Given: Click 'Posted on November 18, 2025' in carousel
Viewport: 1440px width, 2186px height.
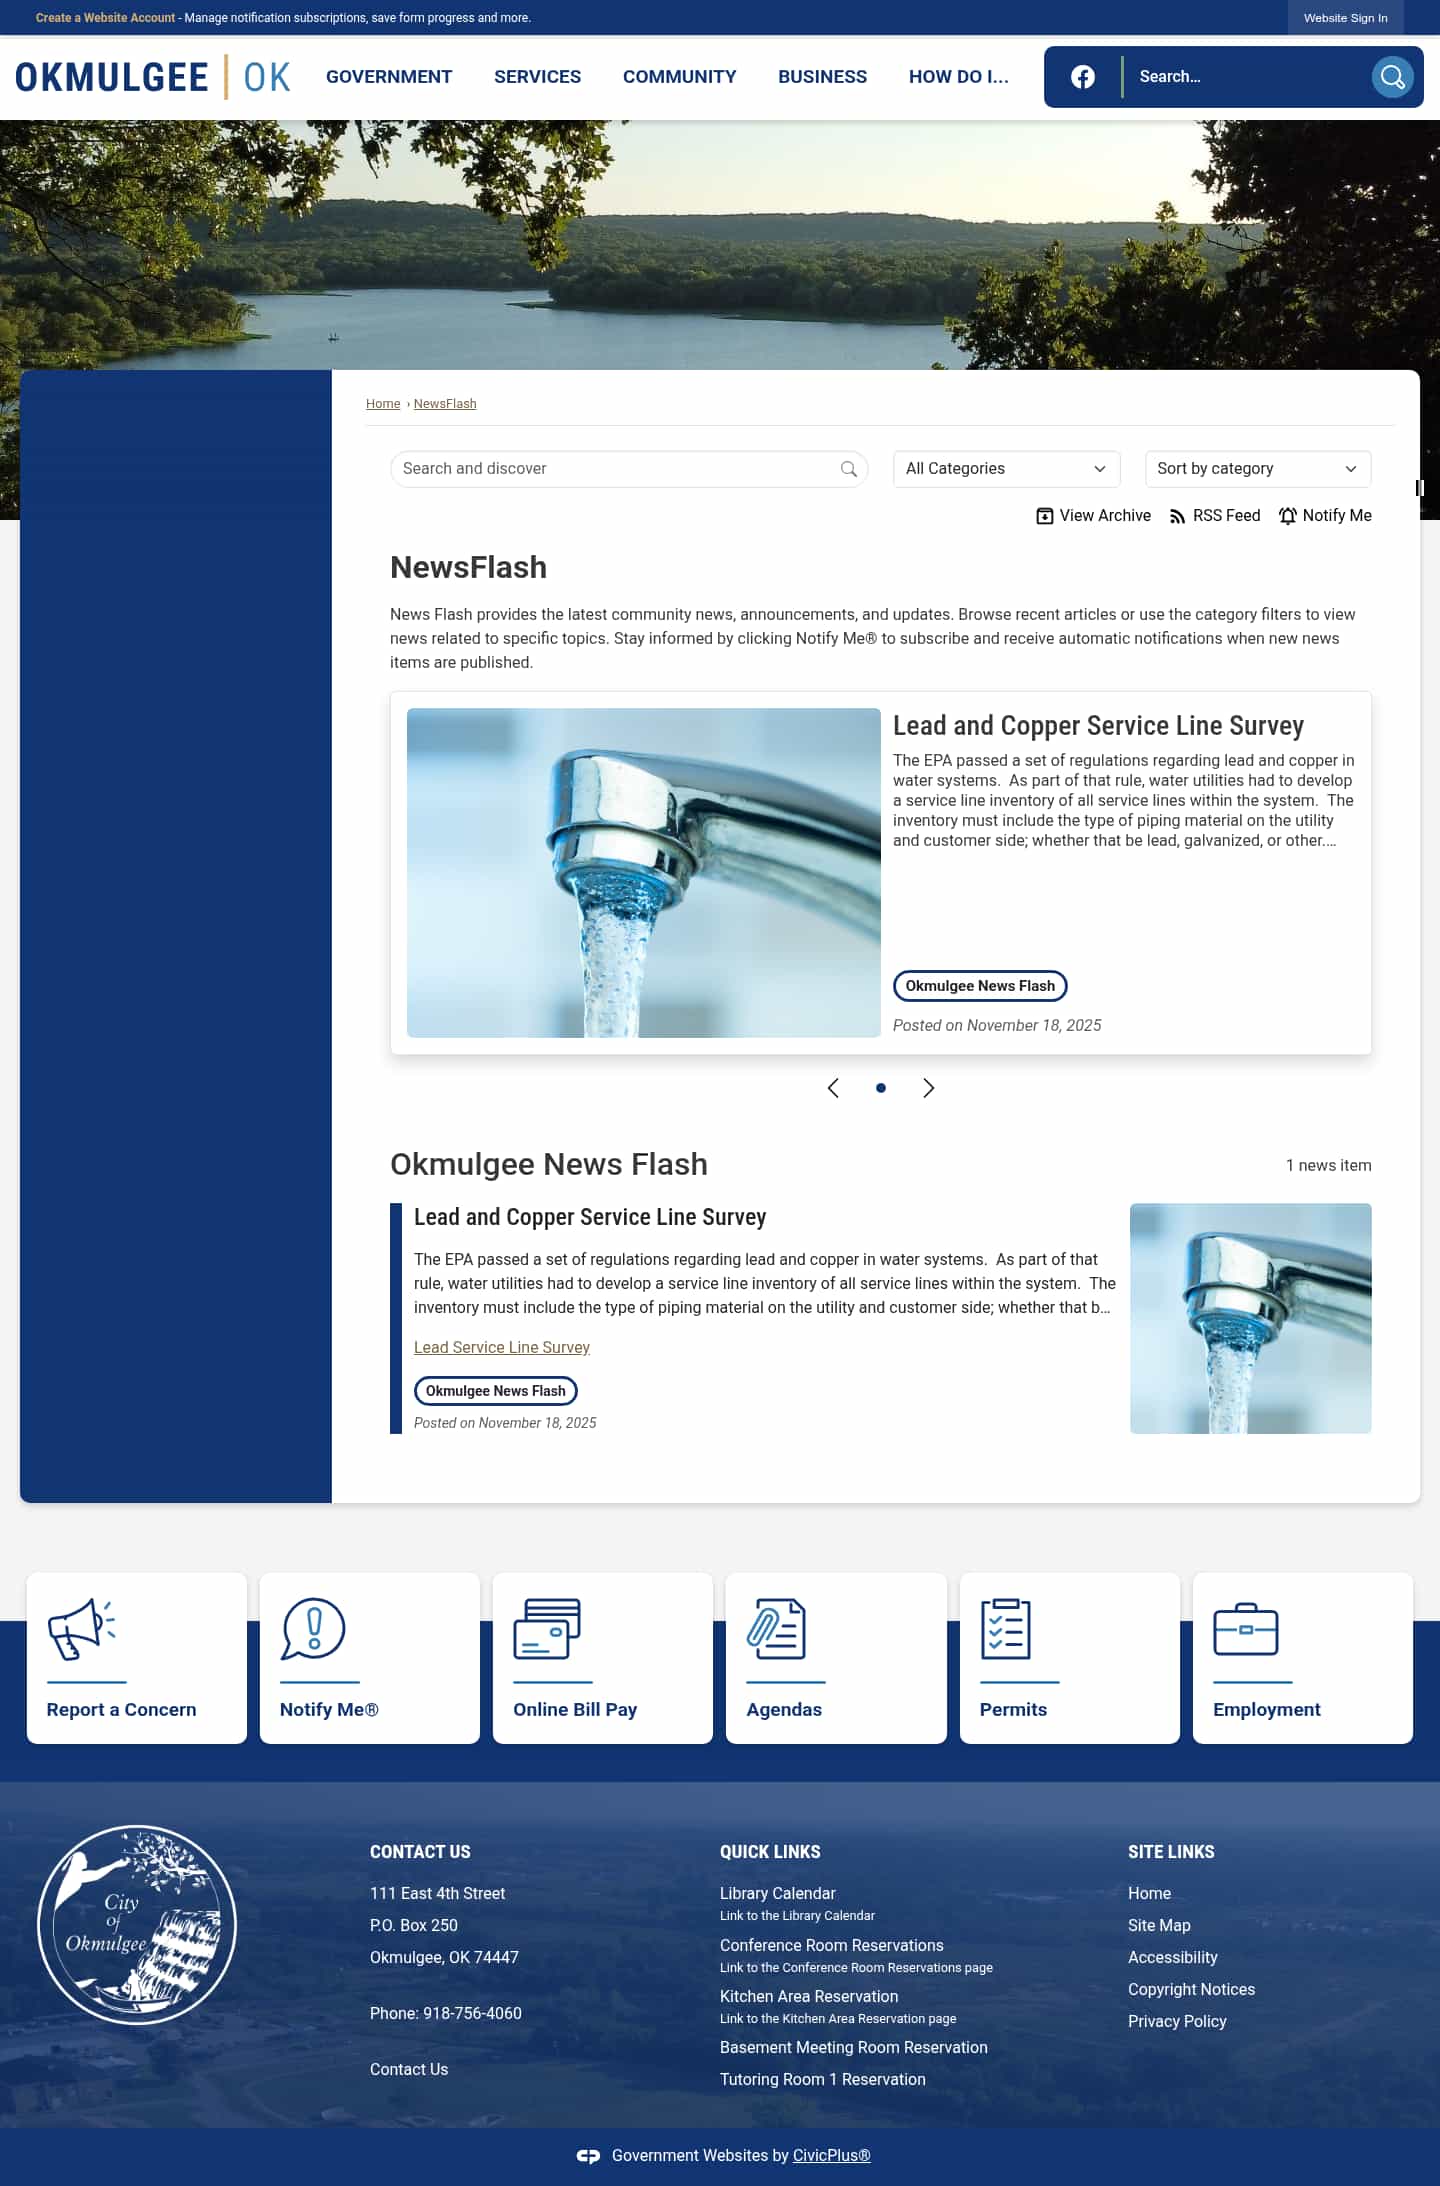Looking at the screenshot, I should pyautogui.click(x=997, y=1026).
